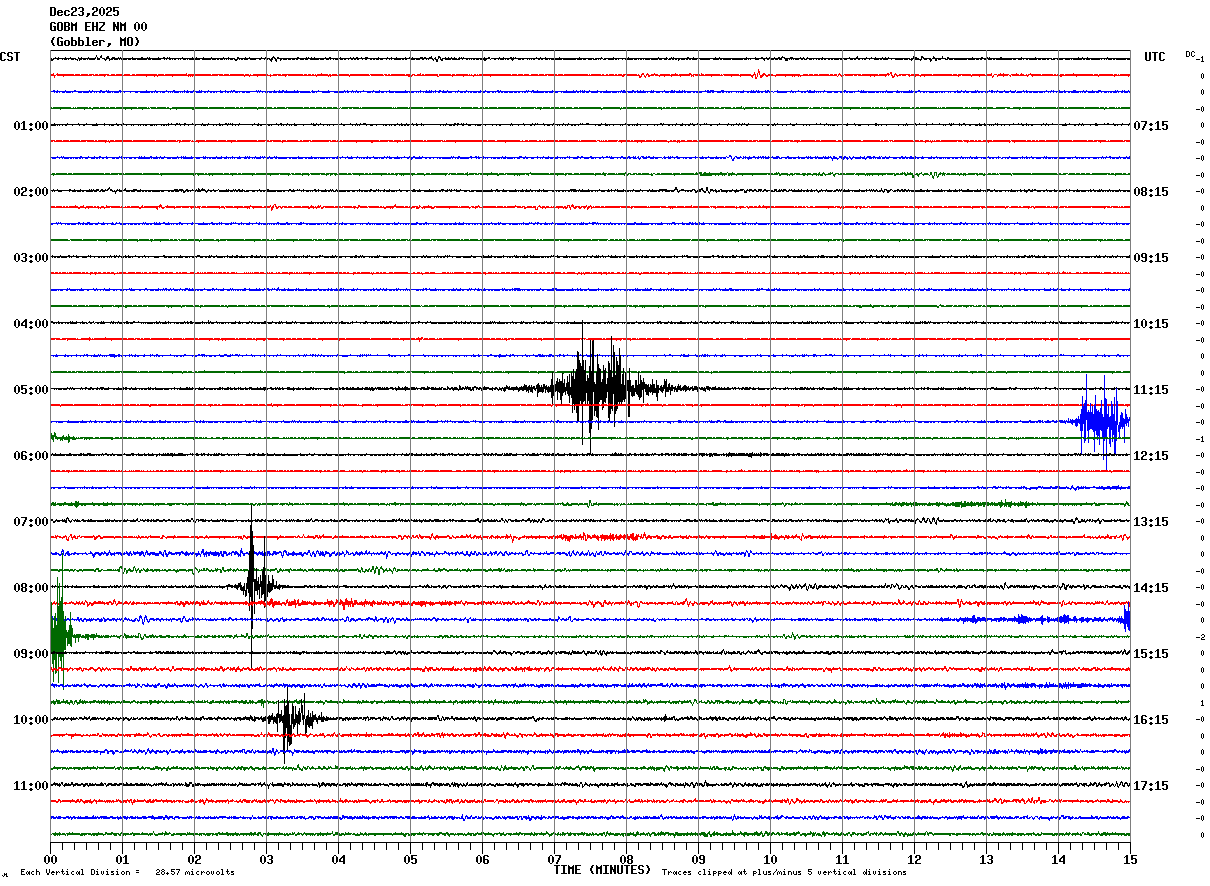The image size is (1210, 886).
Task: Click the CST timezone label
Action: point(10,57)
